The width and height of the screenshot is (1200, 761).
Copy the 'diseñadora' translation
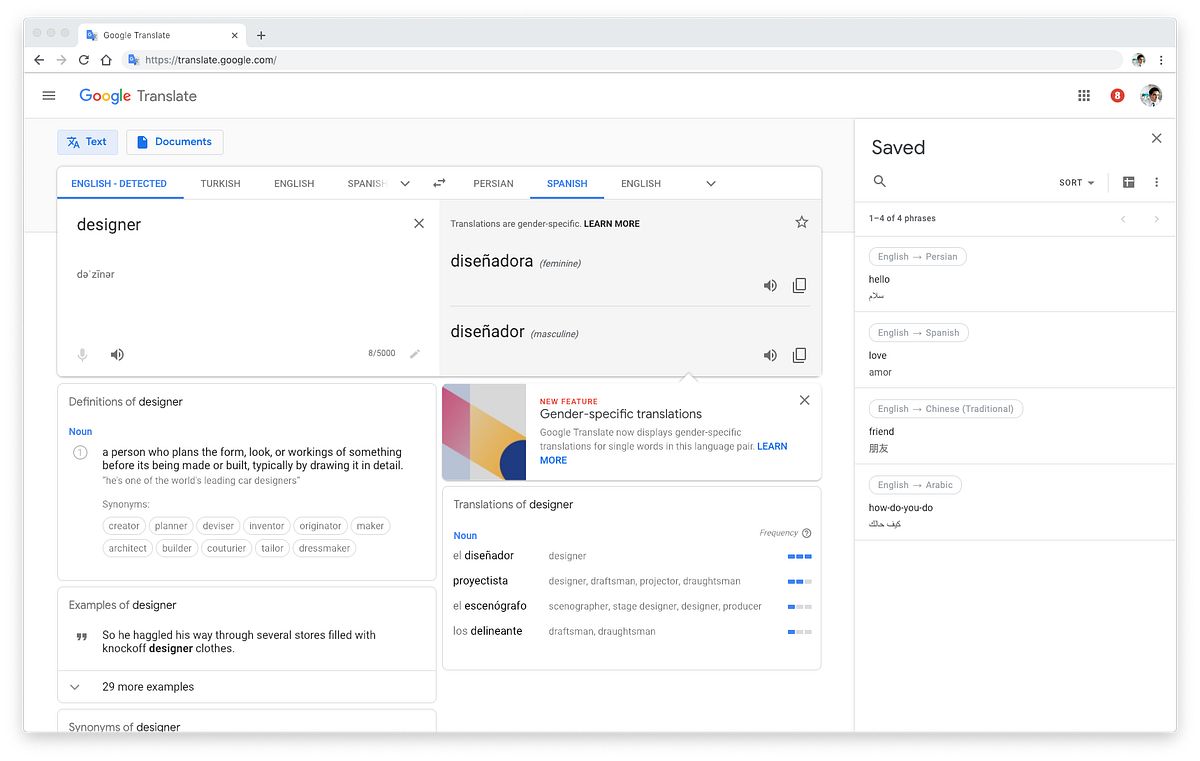tap(799, 285)
